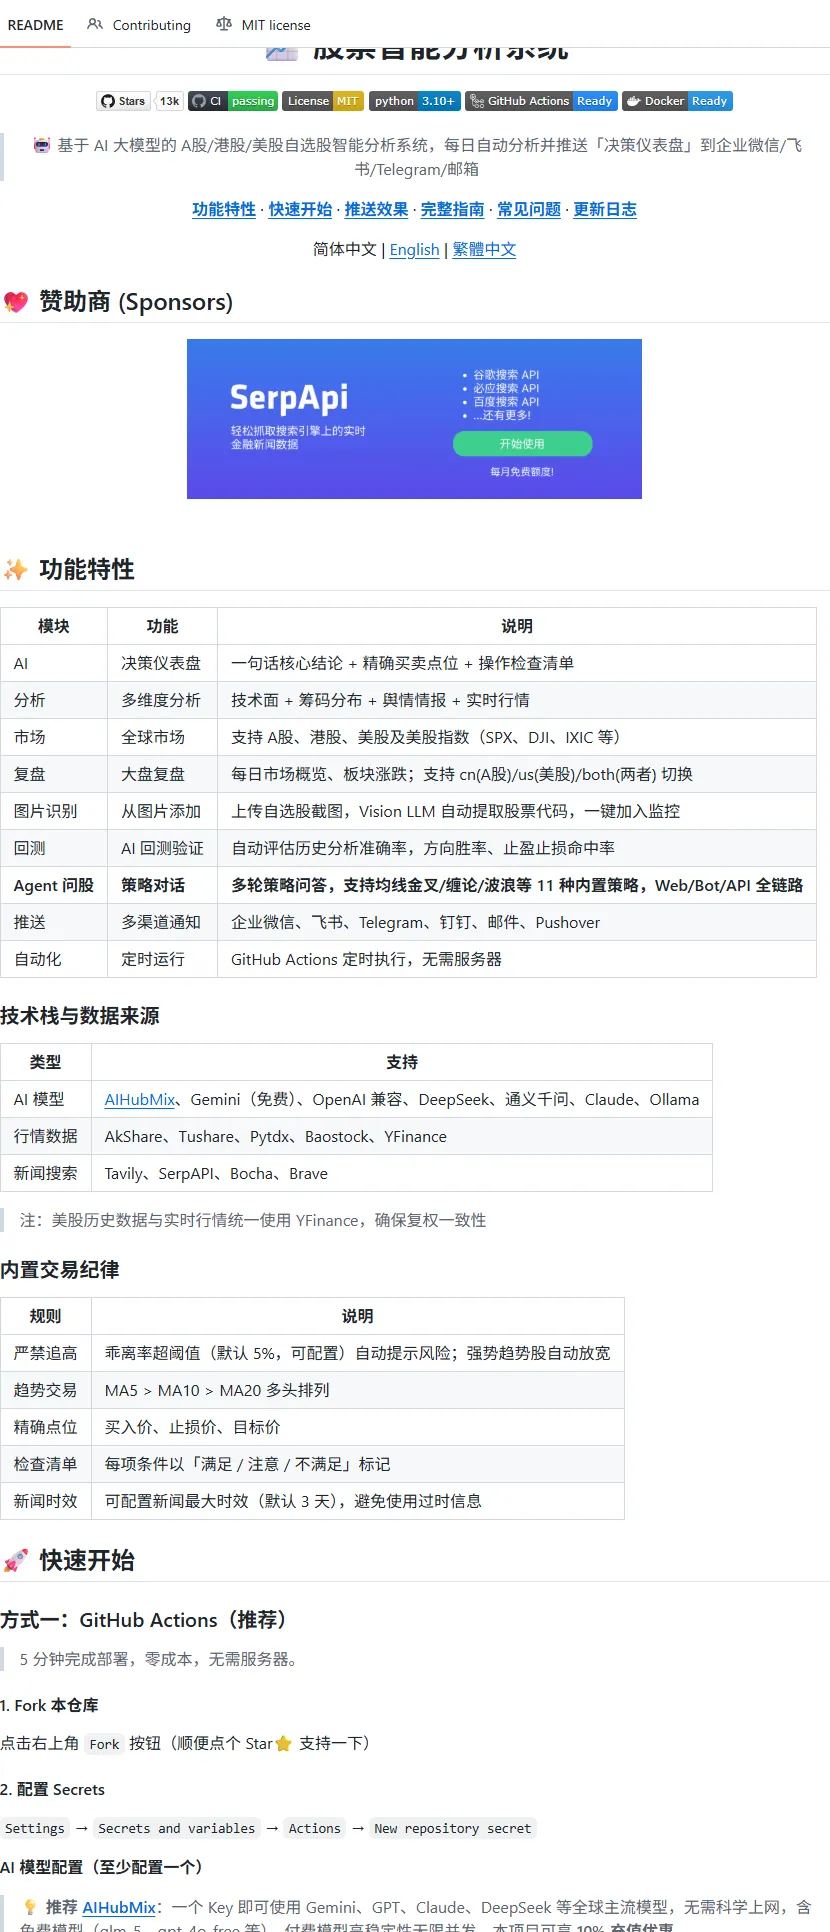Click the people icon beside Contributing
Image resolution: width=830 pixels, height=1932 pixels.
pyautogui.click(x=95, y=24)
